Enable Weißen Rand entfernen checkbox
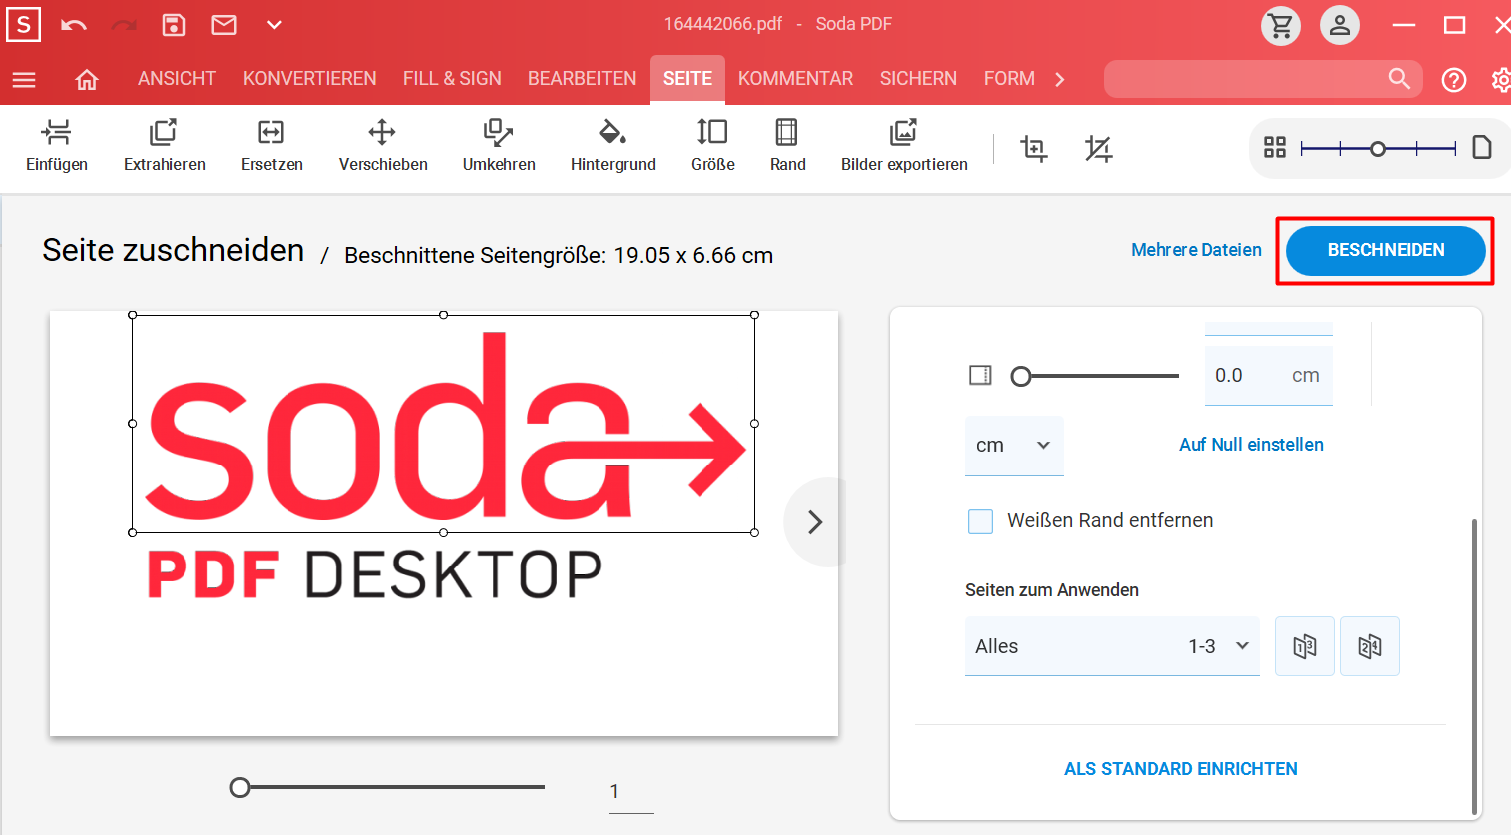 tap(981, 521)
